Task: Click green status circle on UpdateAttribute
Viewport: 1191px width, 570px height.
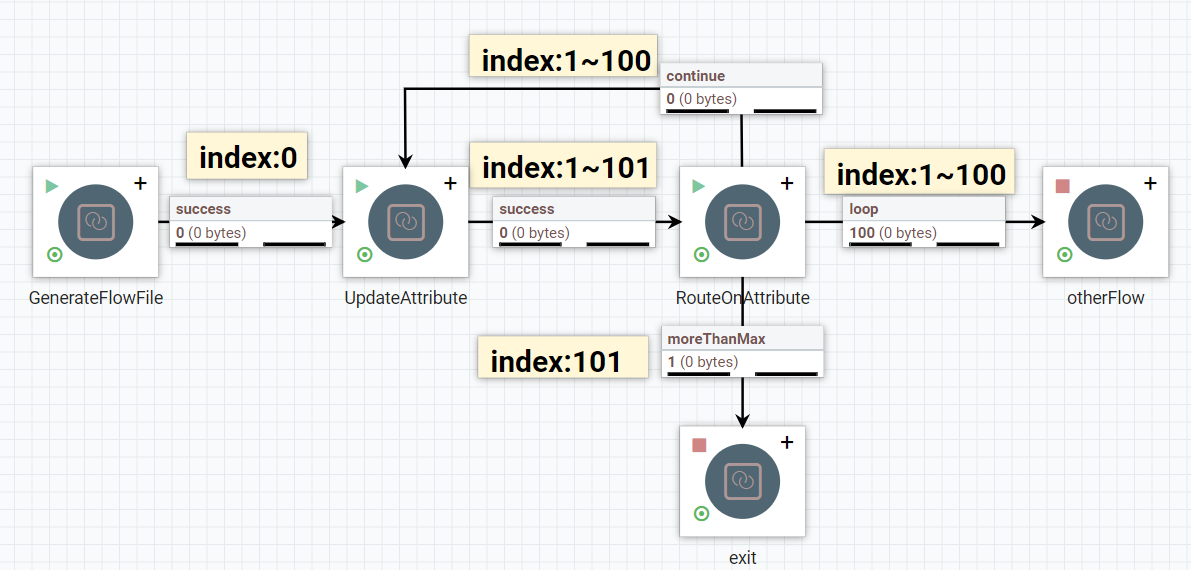Action: pos(365,255)
